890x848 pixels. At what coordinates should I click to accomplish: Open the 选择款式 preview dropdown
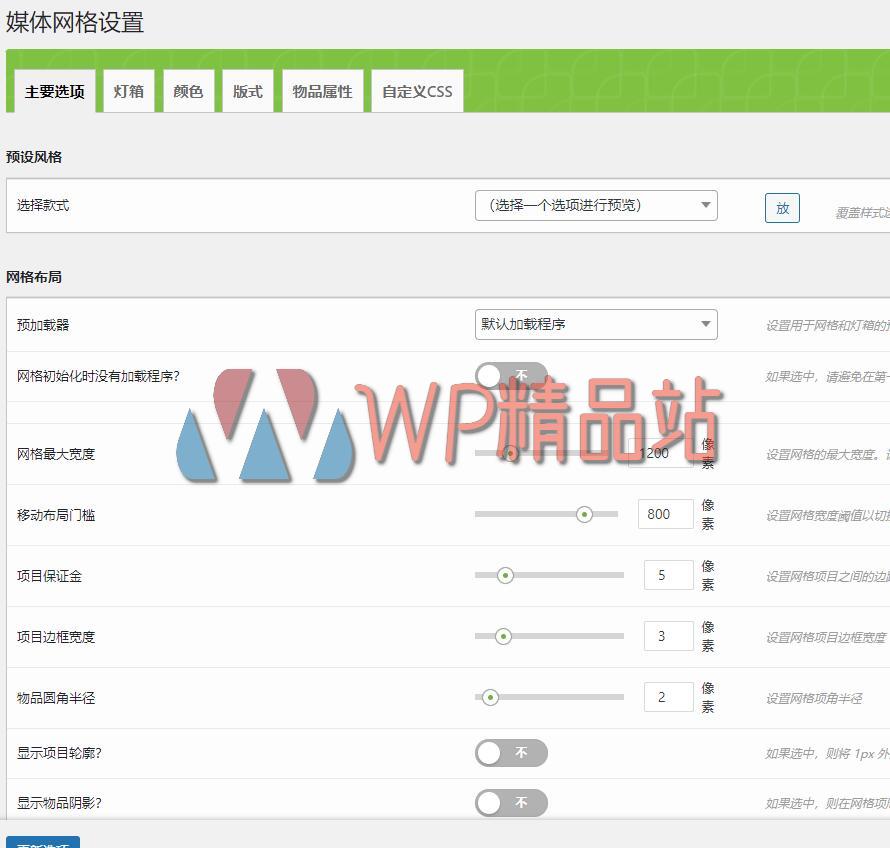(x=596, y=206)
